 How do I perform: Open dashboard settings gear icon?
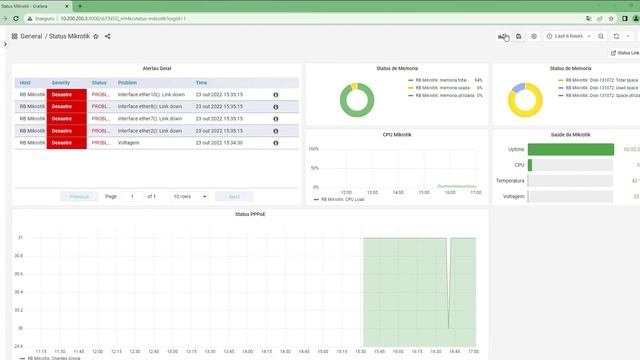tap(534, 36)
